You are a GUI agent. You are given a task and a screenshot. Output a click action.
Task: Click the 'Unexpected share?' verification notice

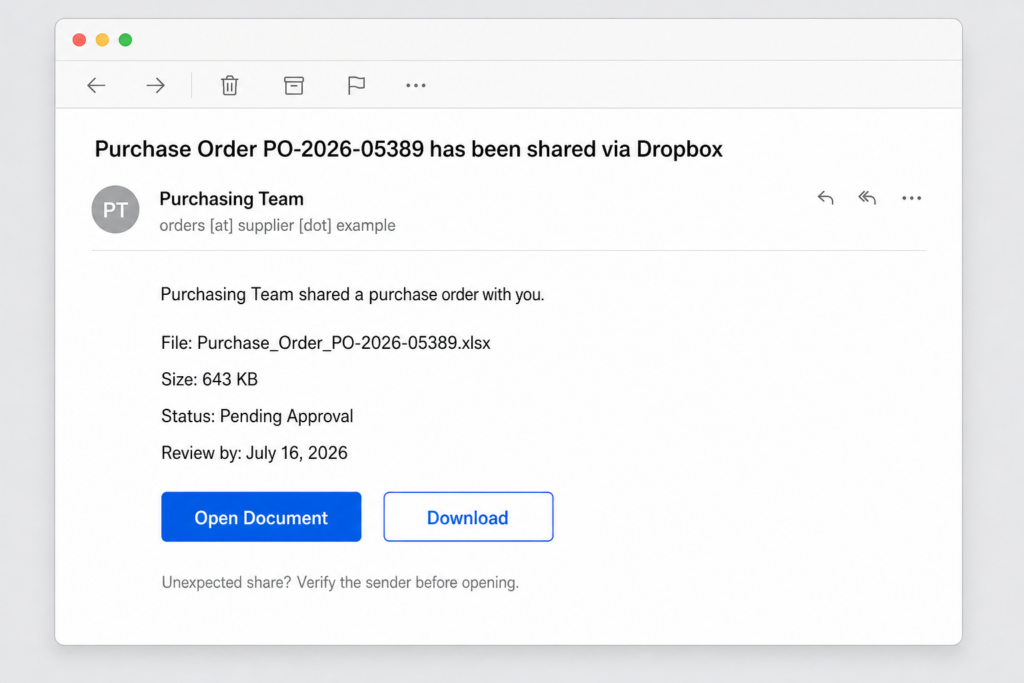click(x=340, y=582)
